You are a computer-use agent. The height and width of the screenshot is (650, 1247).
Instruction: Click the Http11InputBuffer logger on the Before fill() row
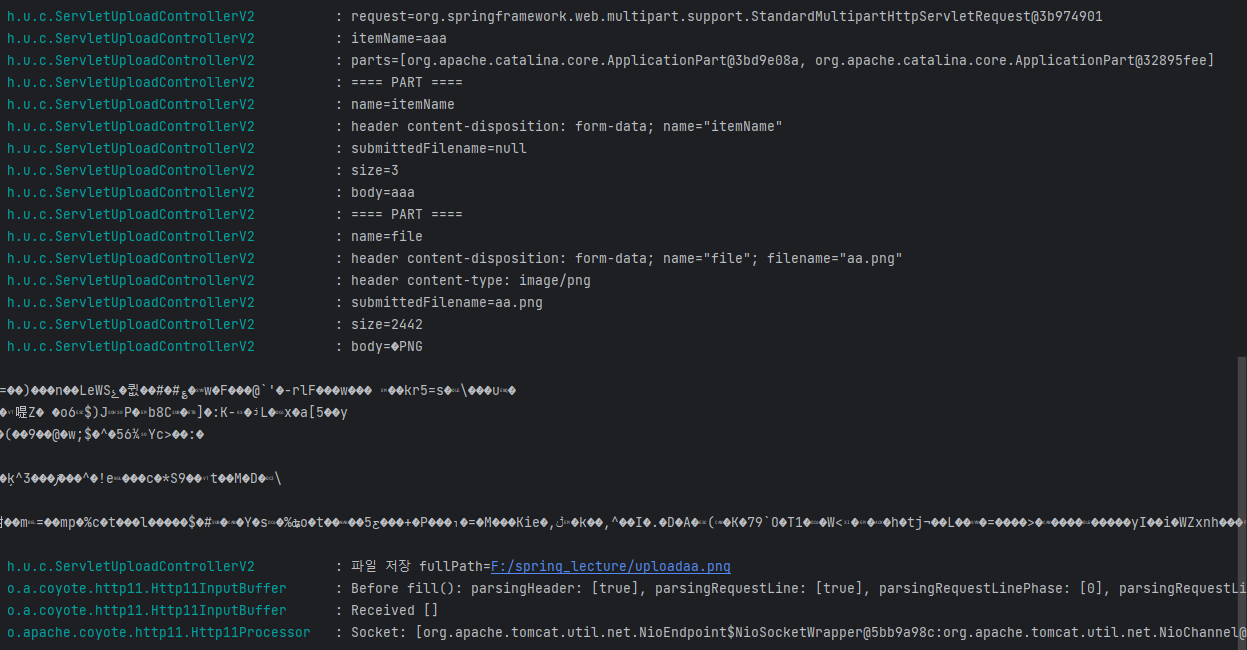click(x=146, y=588)
